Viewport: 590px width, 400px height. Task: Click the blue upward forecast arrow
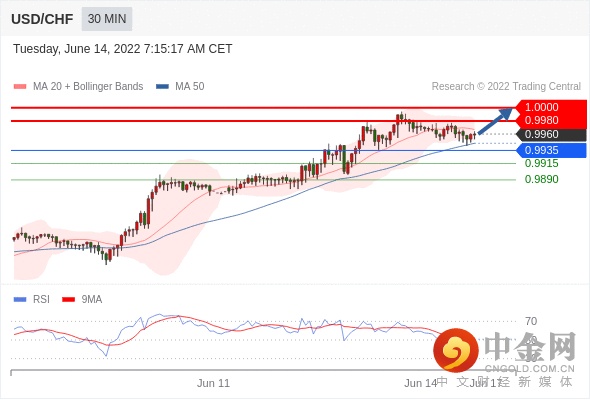coord(495,120)
